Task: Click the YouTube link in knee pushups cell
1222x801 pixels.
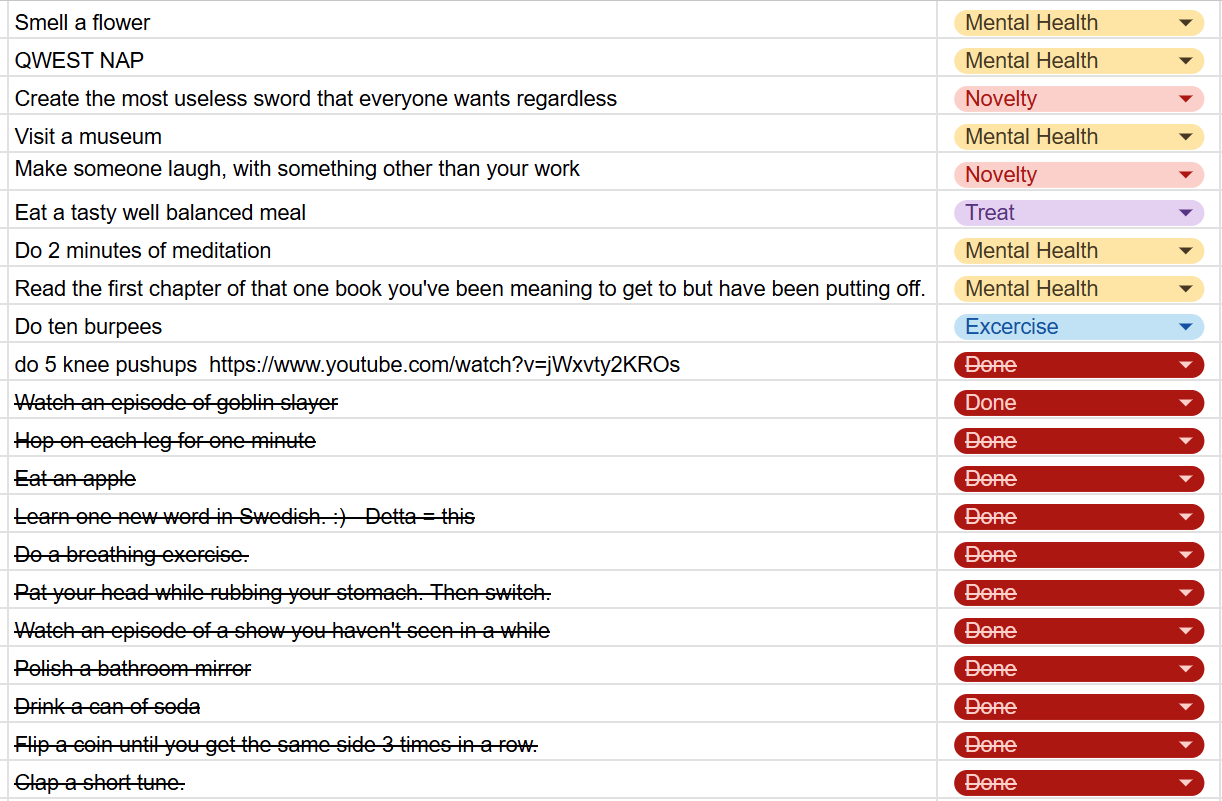Action: tap(444, 365)
